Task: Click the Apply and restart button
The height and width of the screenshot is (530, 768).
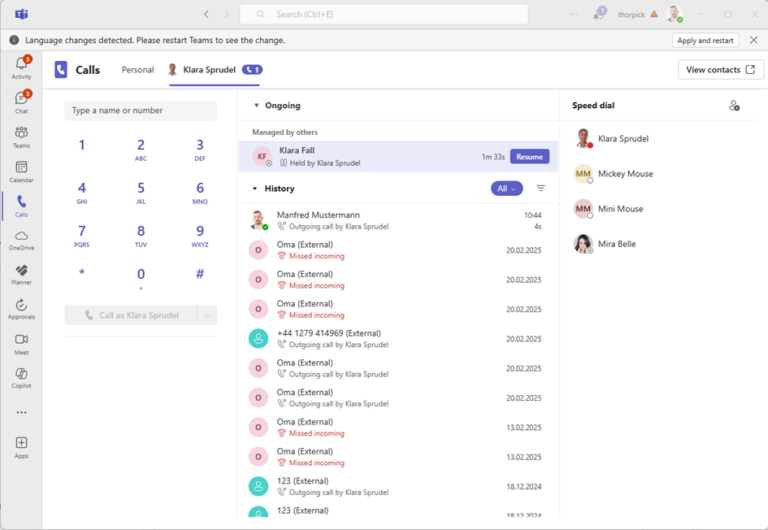Action: [706, 40]
